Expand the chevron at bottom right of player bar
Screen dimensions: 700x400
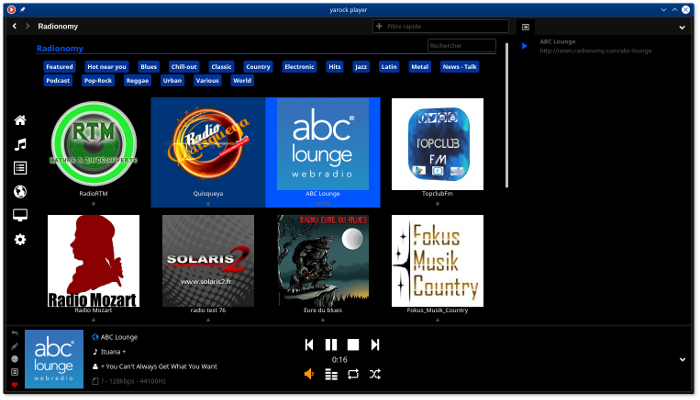(683, 359)
